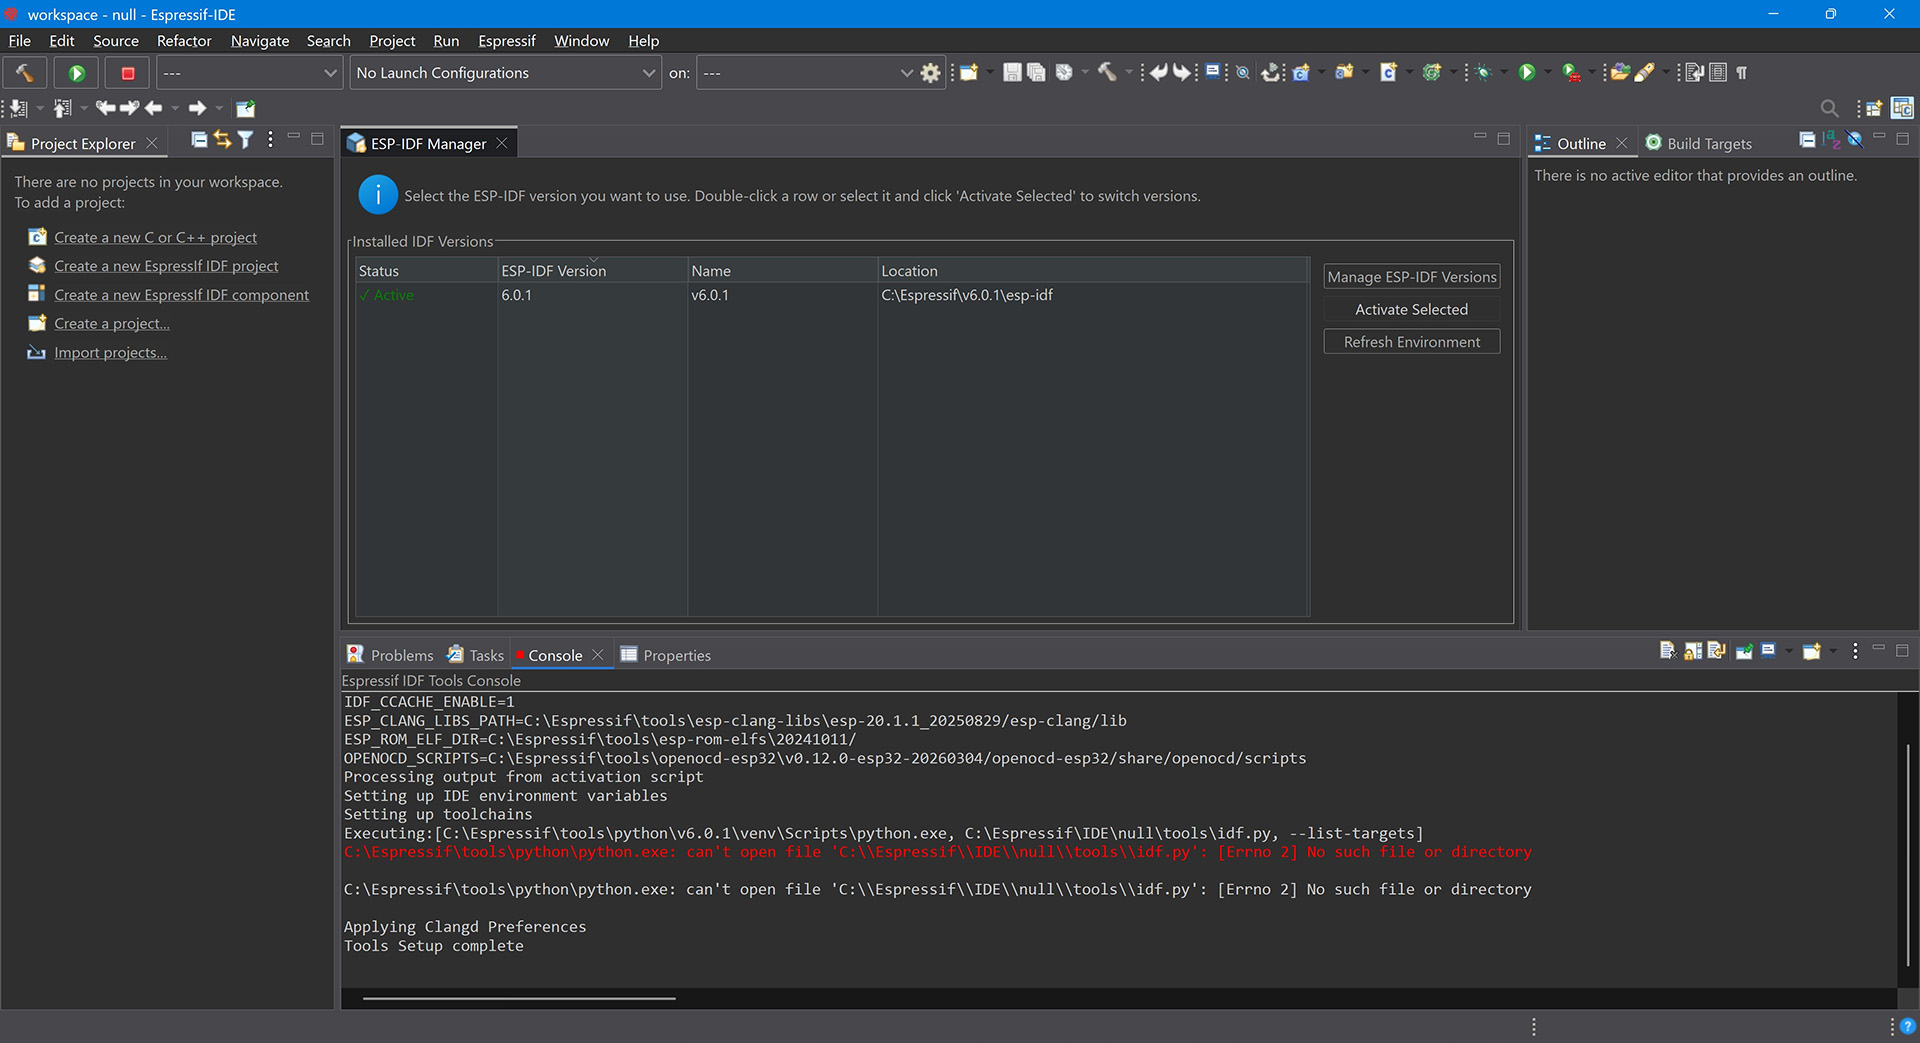Click the Save disk toolbar icon
The image size is (1920, 1043).
click(x=1012, y=72)
